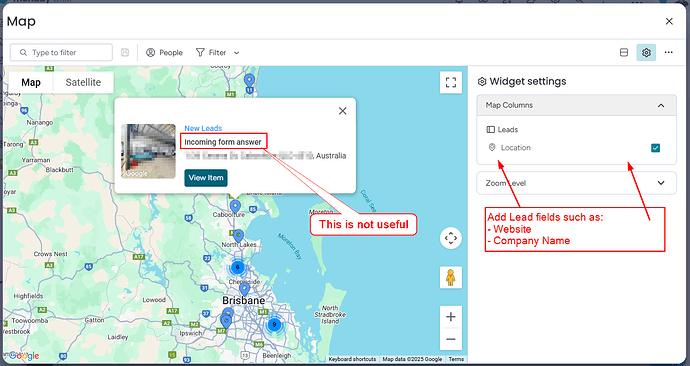This screenshot has width=690, height=366.
Task: Click the map pin near Chermside
Action: (x=244, y=289)
